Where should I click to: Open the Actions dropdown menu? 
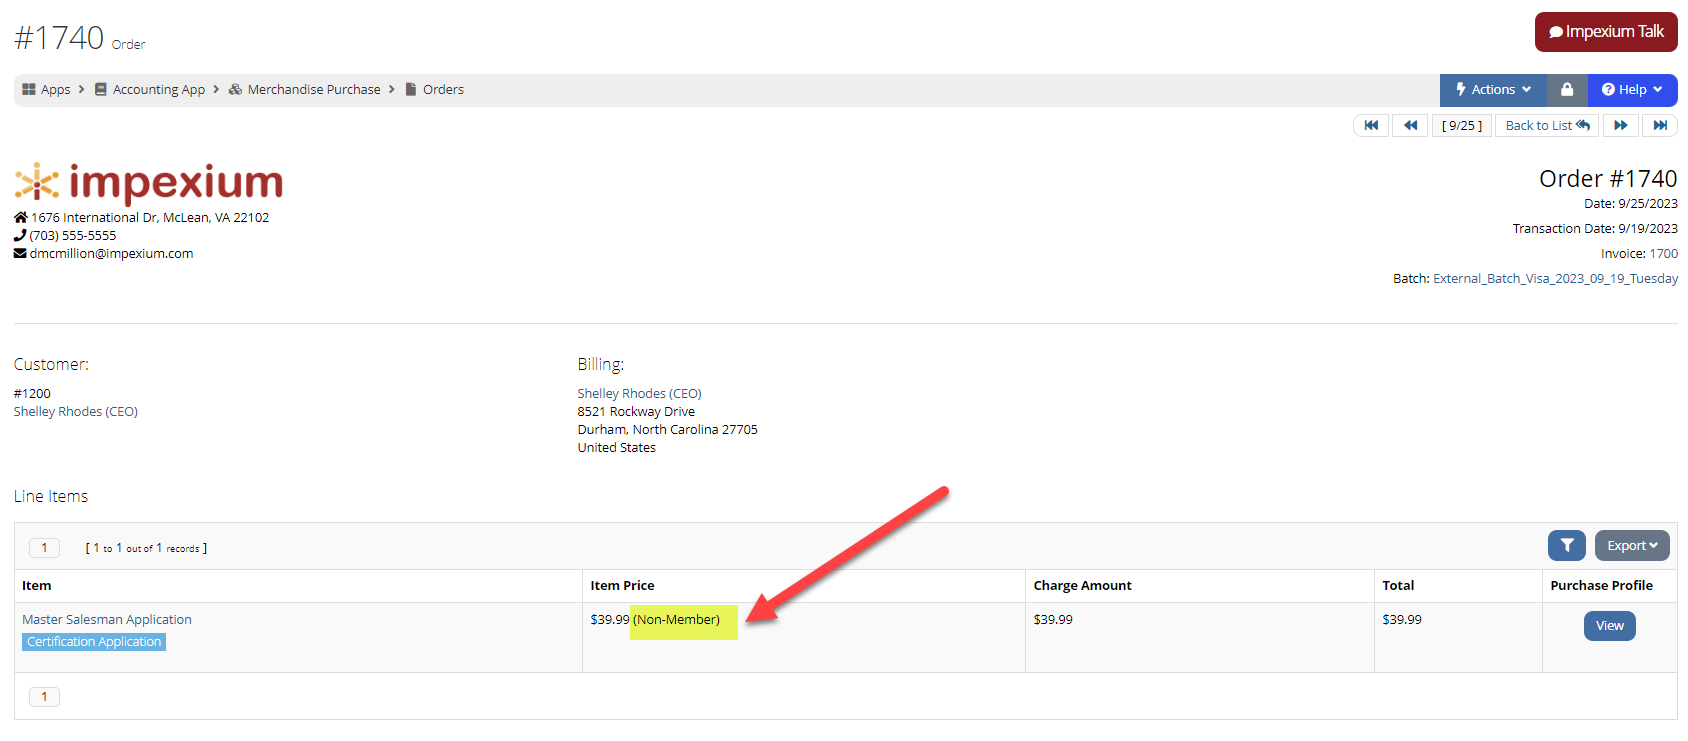click(1493, 90)
